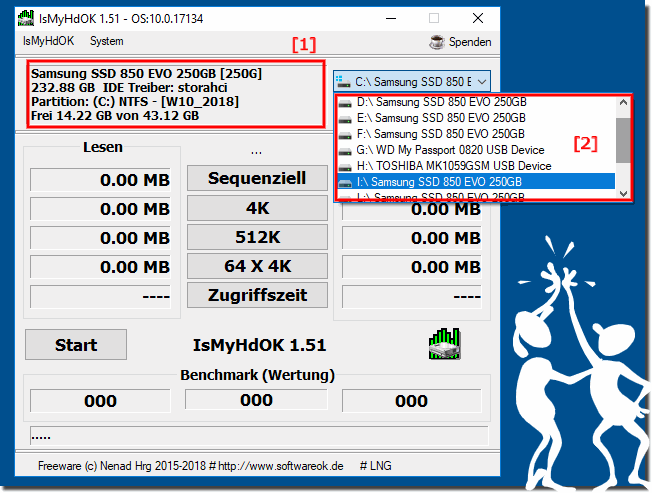Click the drive list scrollbar thumb

[623, 140]
